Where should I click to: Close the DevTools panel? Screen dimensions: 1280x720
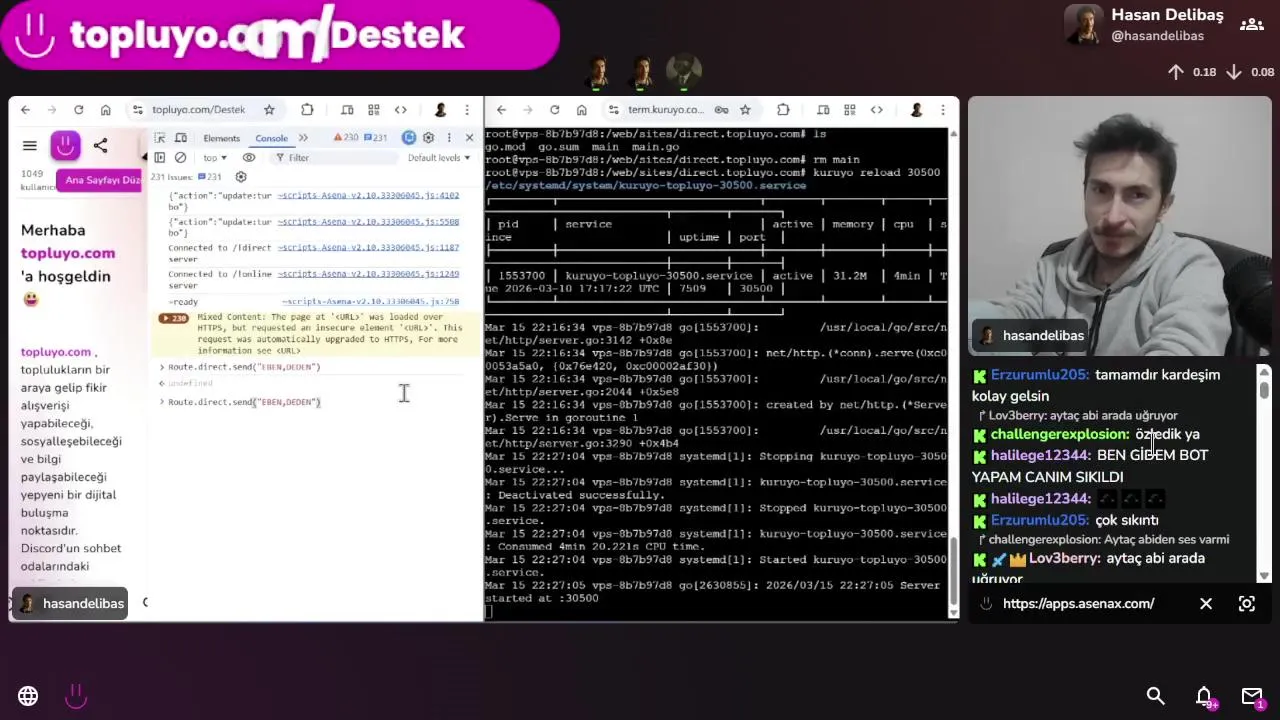coord(469,138)
